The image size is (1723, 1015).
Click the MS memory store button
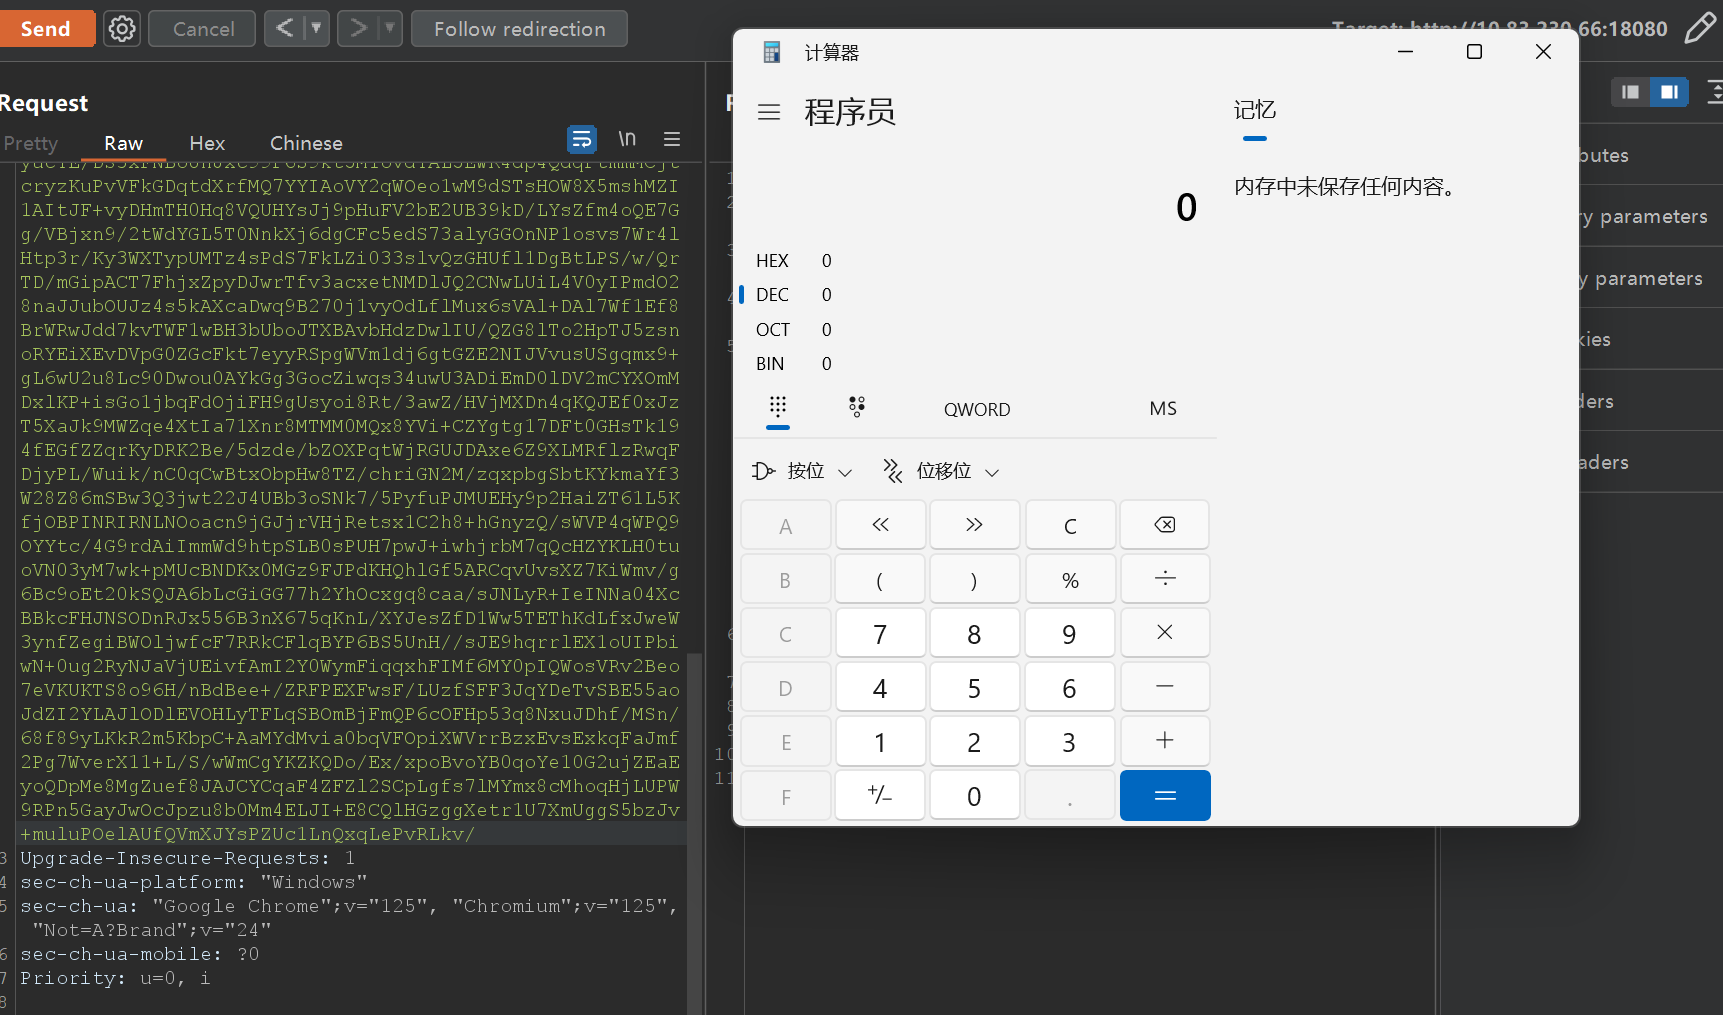[1163, 408]
